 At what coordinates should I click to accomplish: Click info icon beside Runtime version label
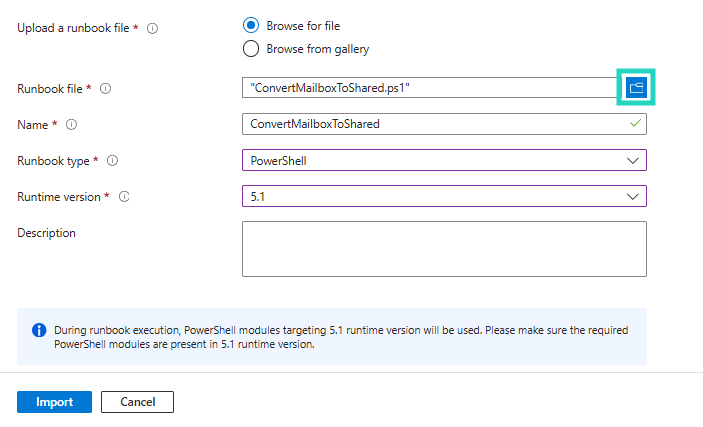tap(124, 197)
